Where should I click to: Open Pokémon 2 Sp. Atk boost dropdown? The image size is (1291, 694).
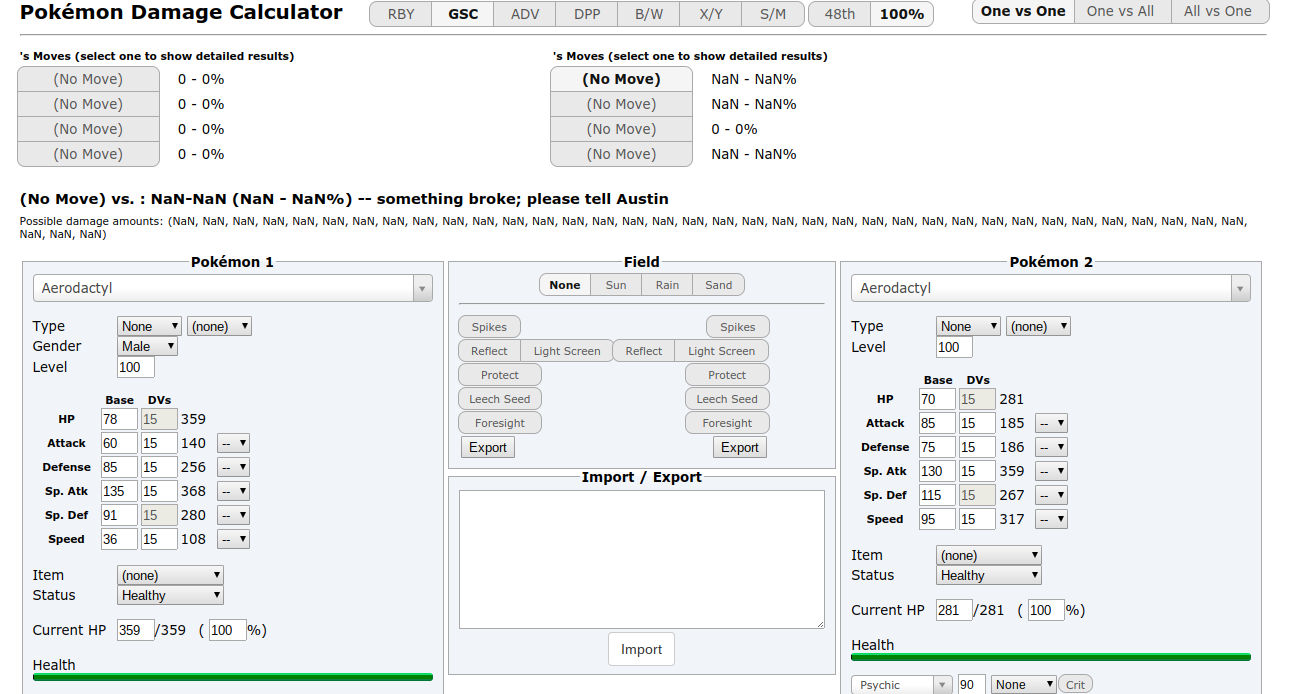tap(1051, 471)
